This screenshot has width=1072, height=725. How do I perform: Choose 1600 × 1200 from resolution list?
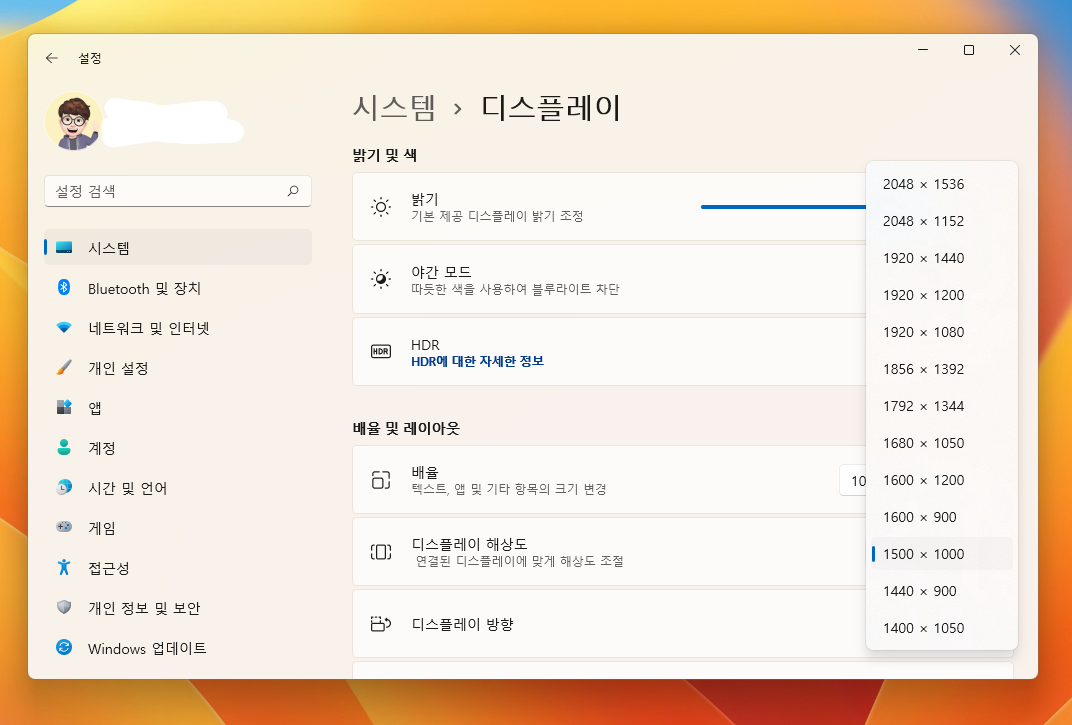(941, 479)
